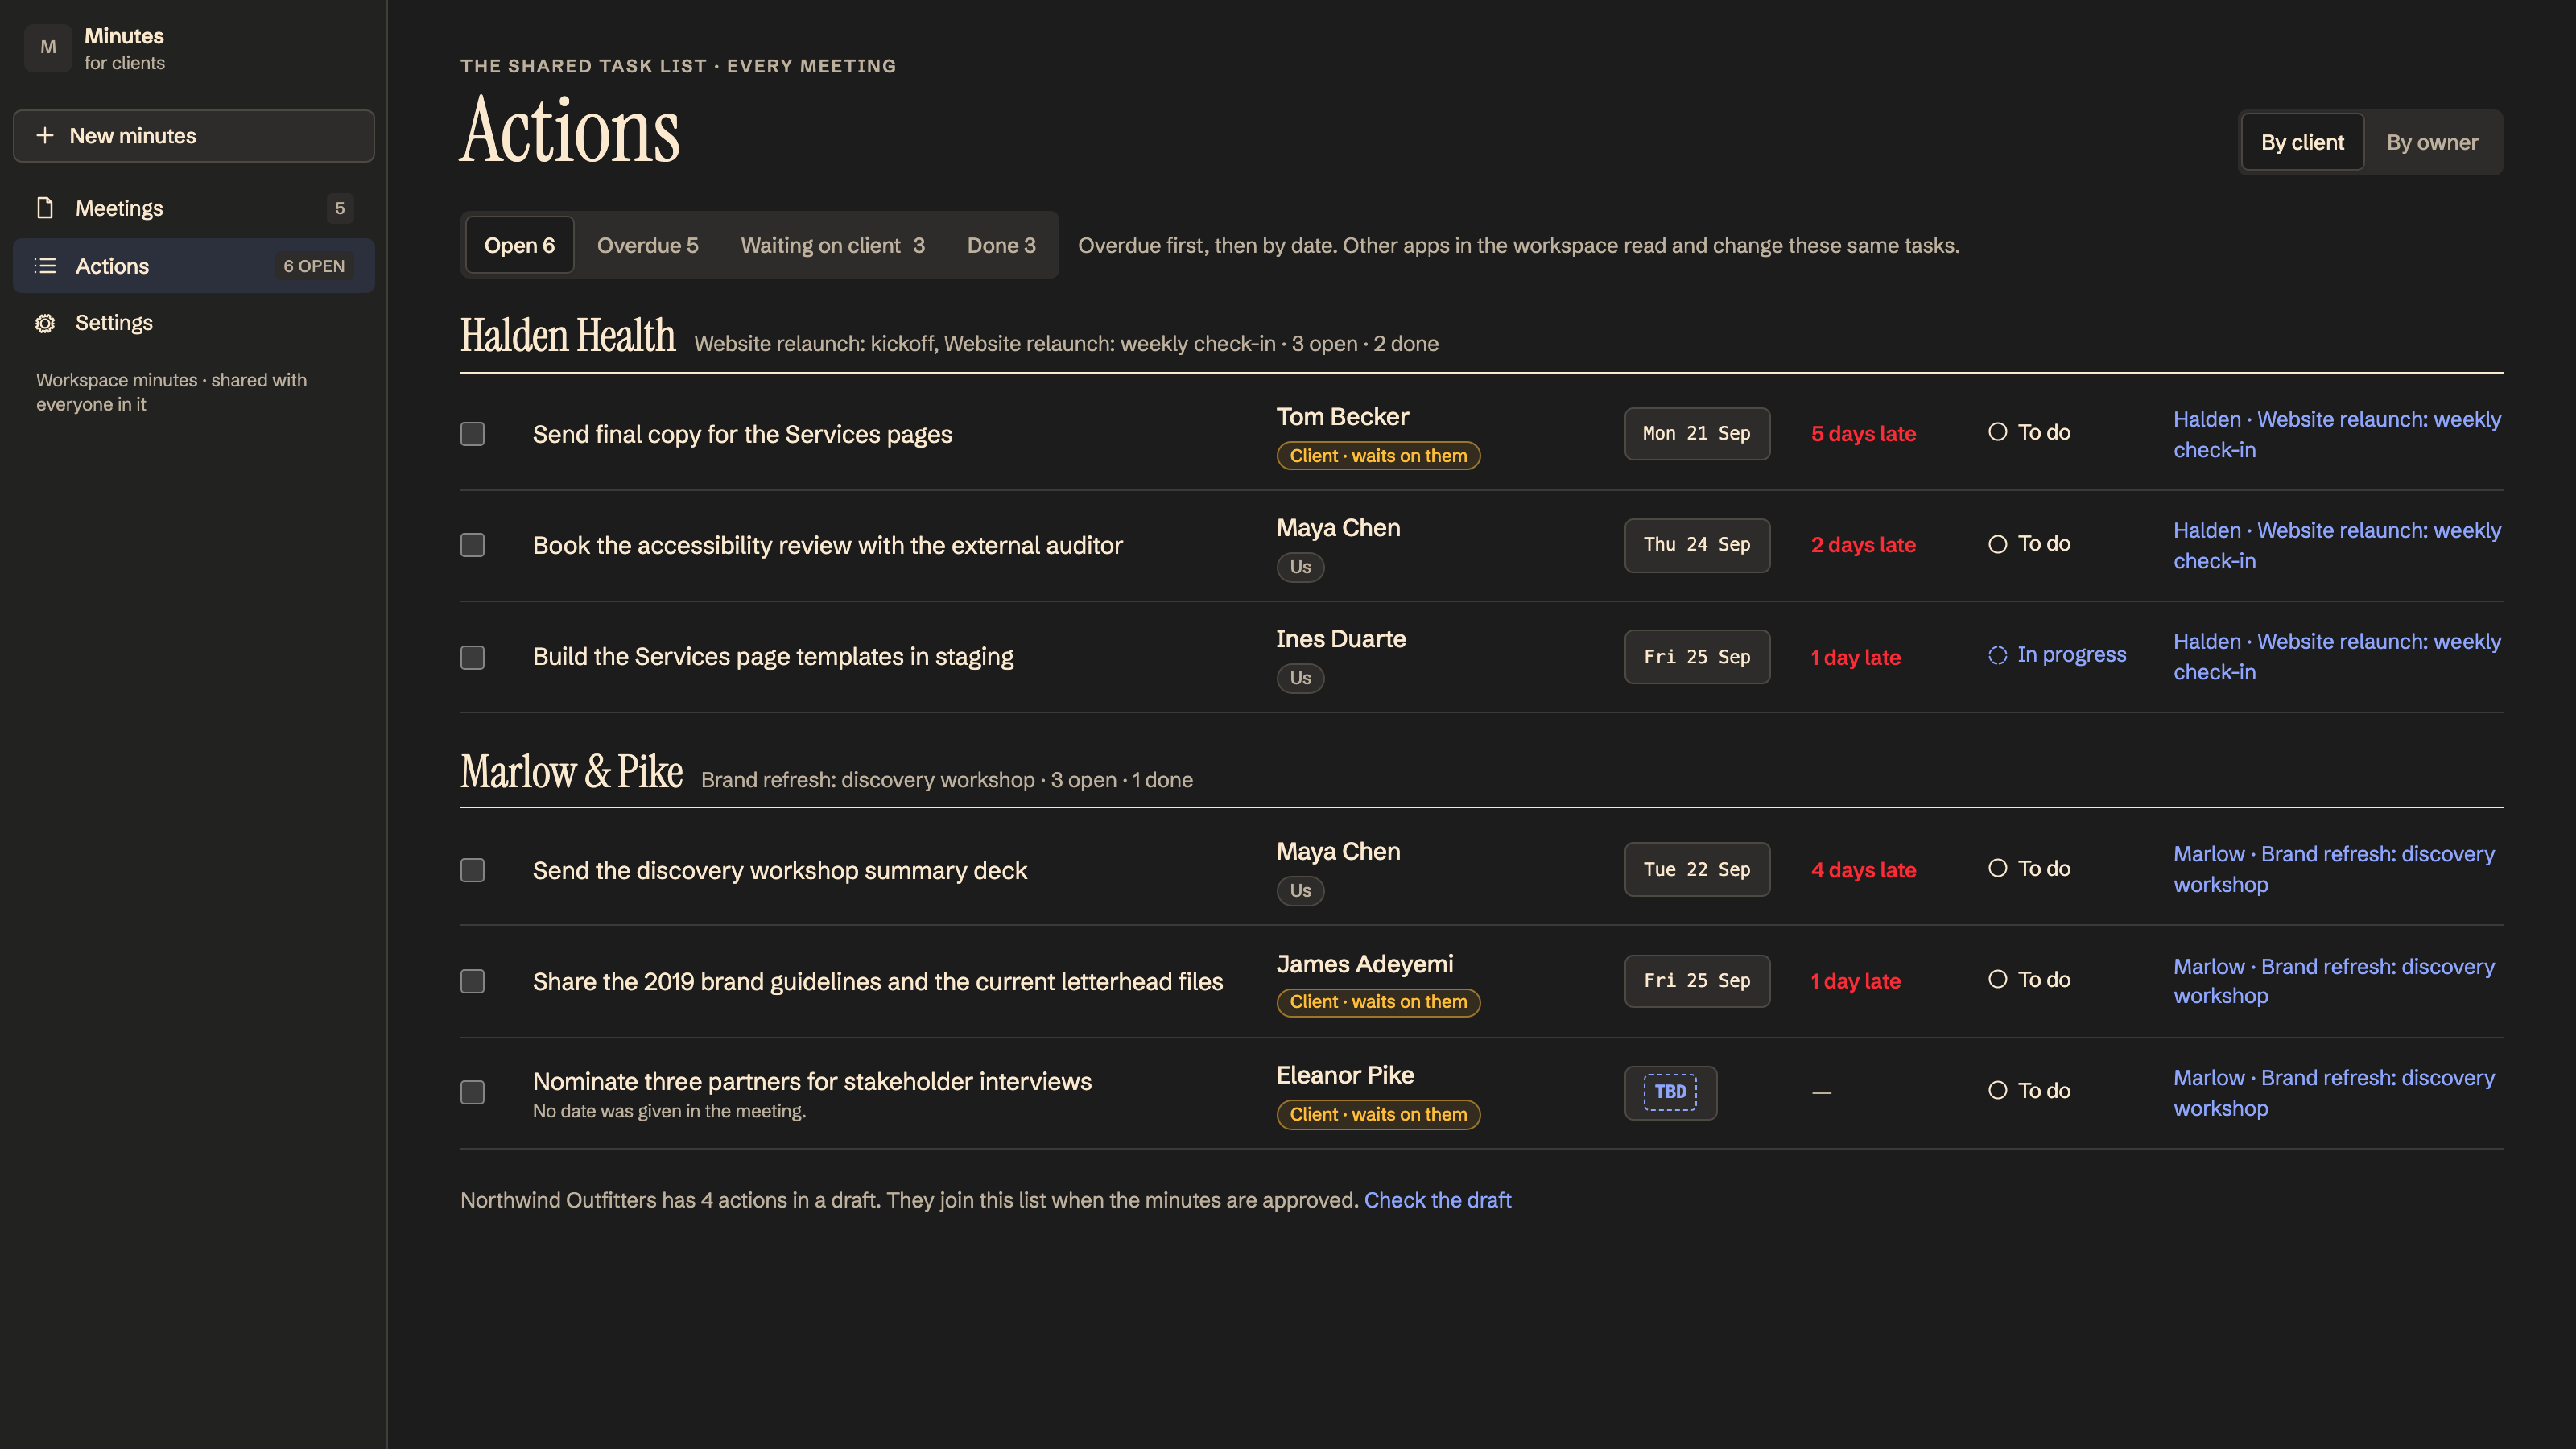Follow the Check the draft link
The width and height of the screenshot is (2576, 1449).
click(1437, 1200)
